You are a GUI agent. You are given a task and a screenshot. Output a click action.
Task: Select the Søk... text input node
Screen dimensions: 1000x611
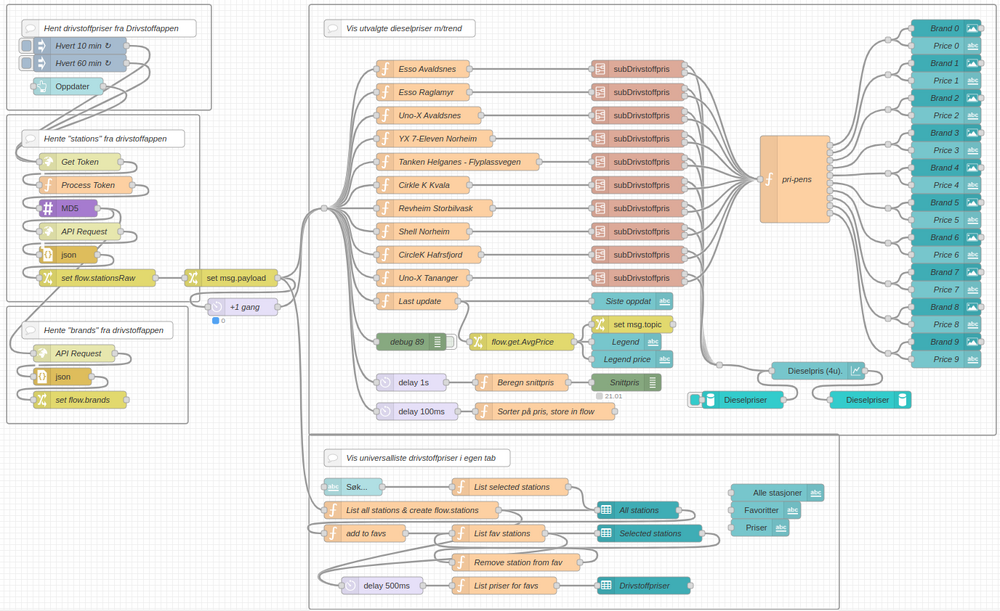[x=352, y=487]
